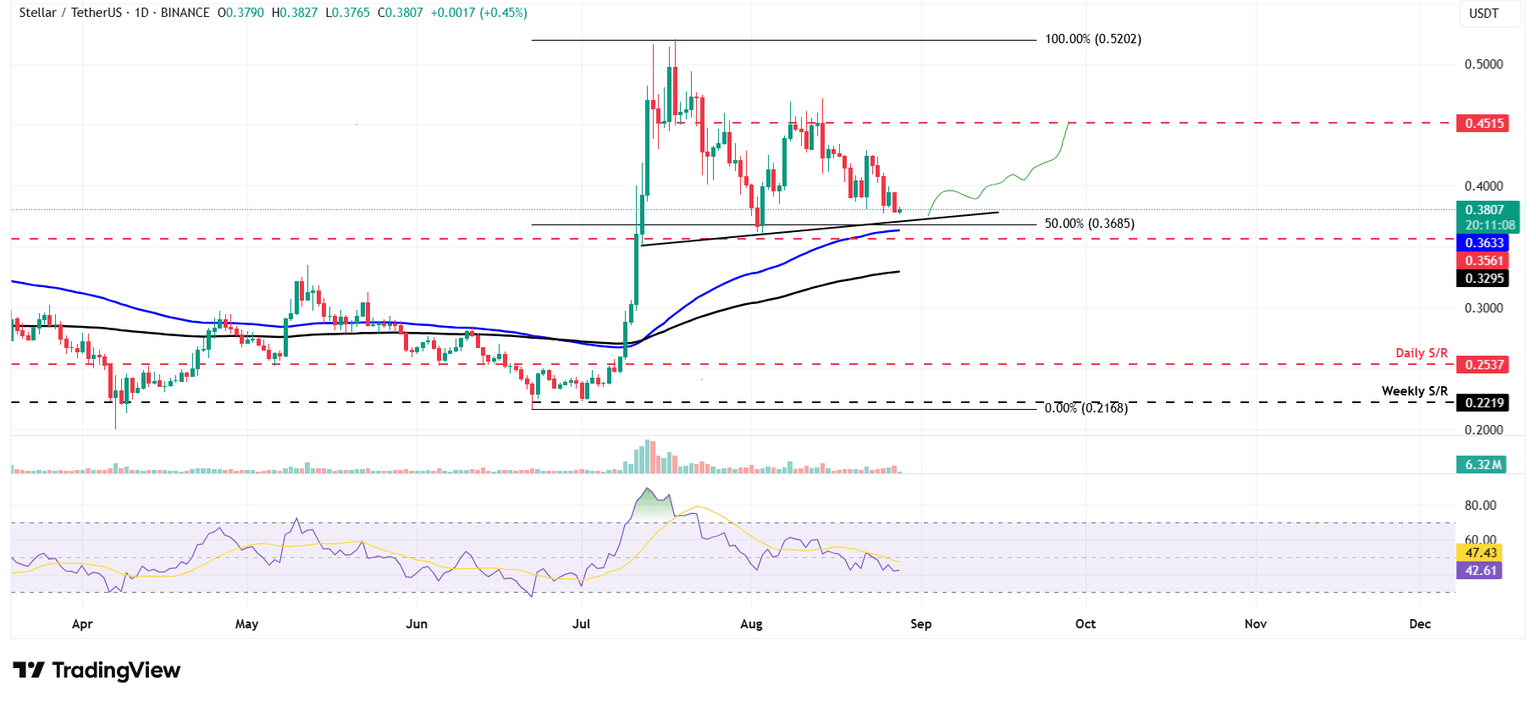Click the Jul marker on time axis
The height and width of the screenshot is (702, 1536).
(x=580, y=624)
